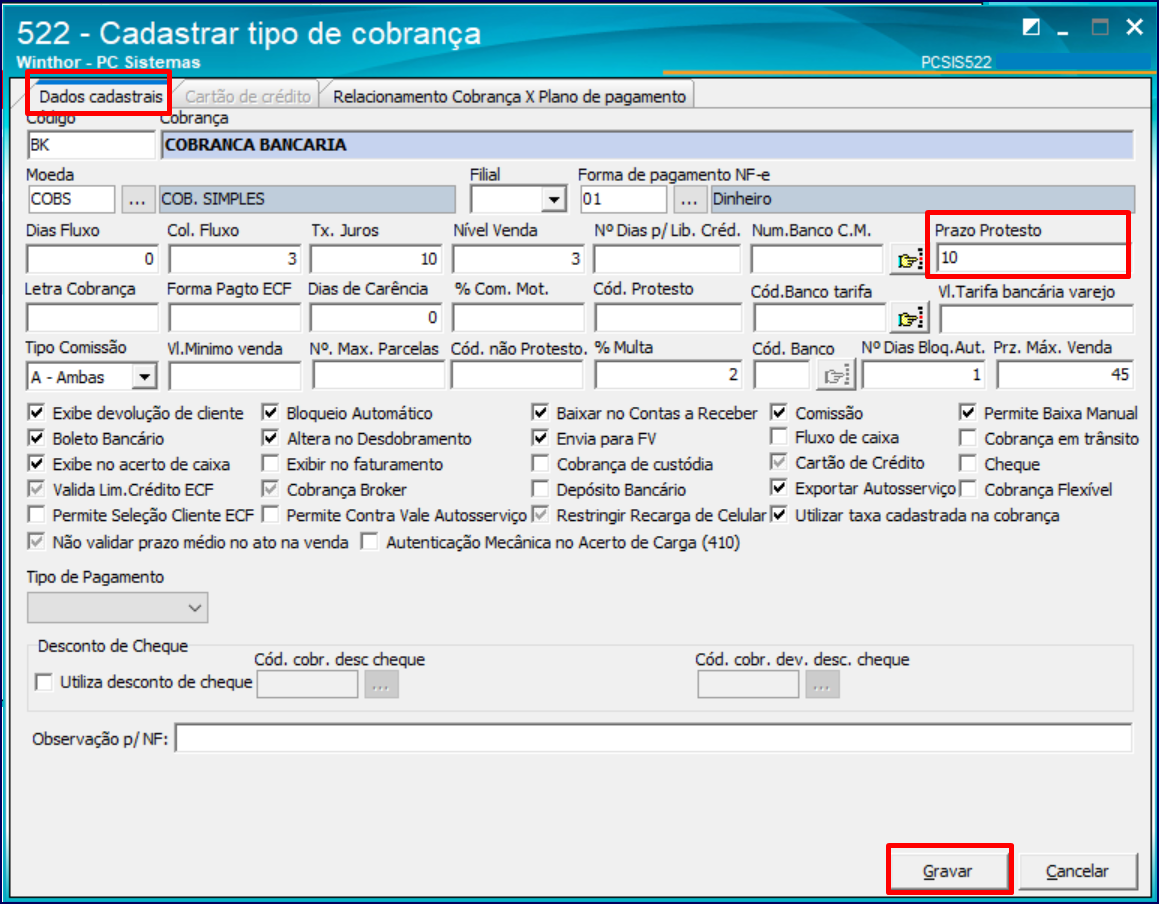
Task: Open lookup beside Cód.Banco tarifa field
Action: tap(908, 319)
